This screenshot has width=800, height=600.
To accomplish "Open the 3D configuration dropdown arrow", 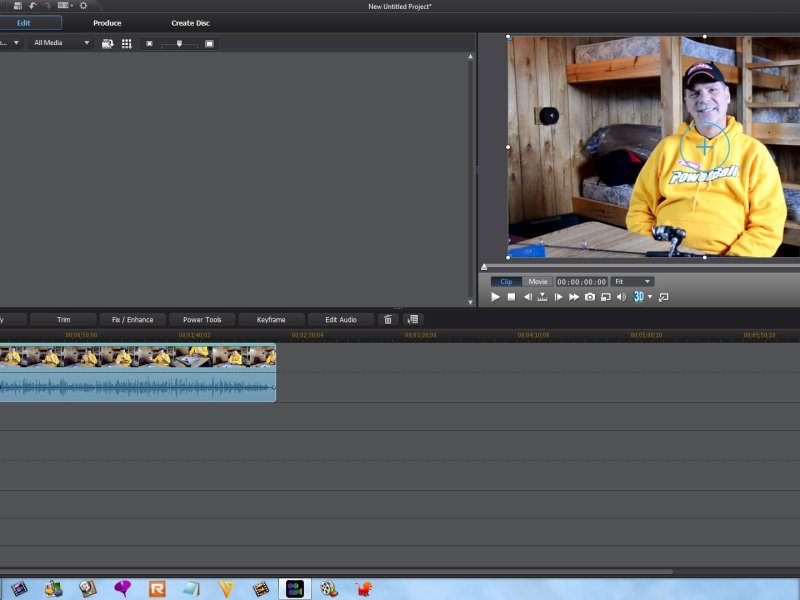I will click(x=650, y=297).
